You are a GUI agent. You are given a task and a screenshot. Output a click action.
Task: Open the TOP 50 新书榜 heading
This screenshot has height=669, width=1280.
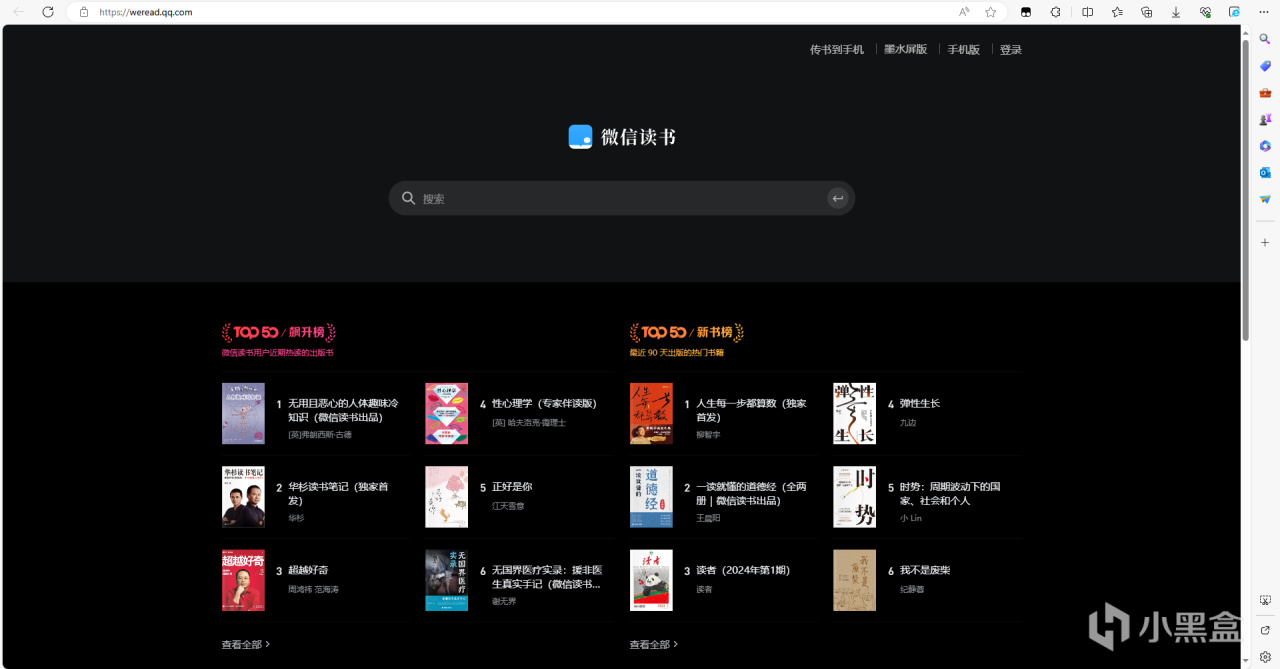coord(687,332)
